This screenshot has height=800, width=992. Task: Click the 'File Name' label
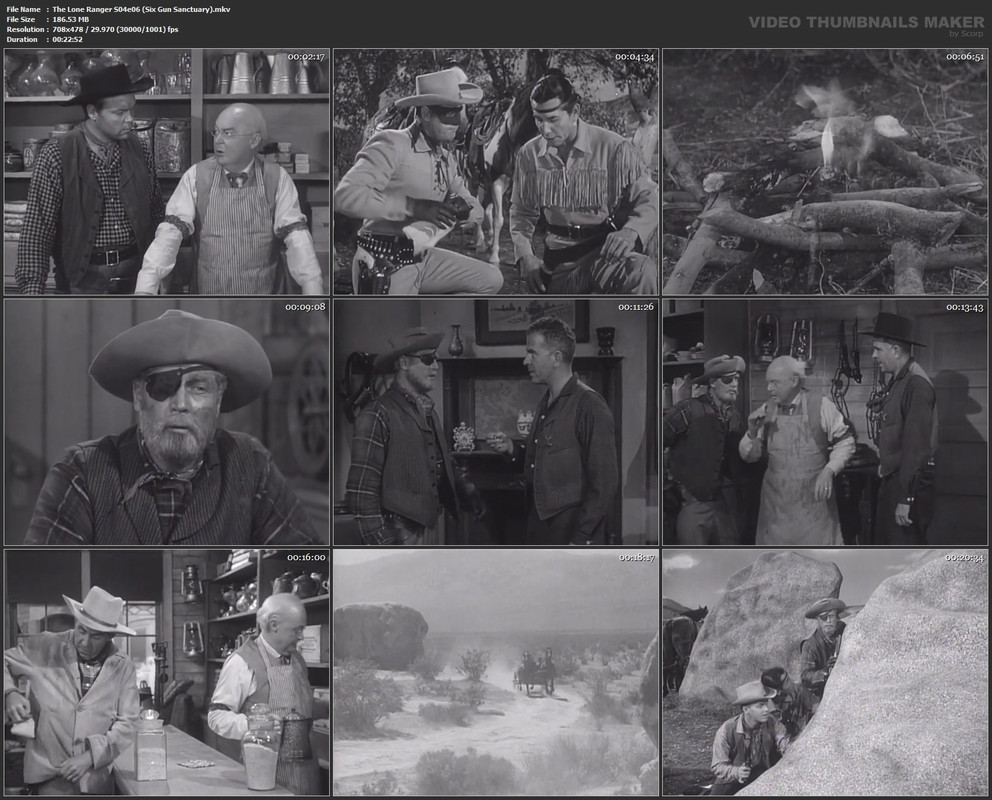click(23, 9)
